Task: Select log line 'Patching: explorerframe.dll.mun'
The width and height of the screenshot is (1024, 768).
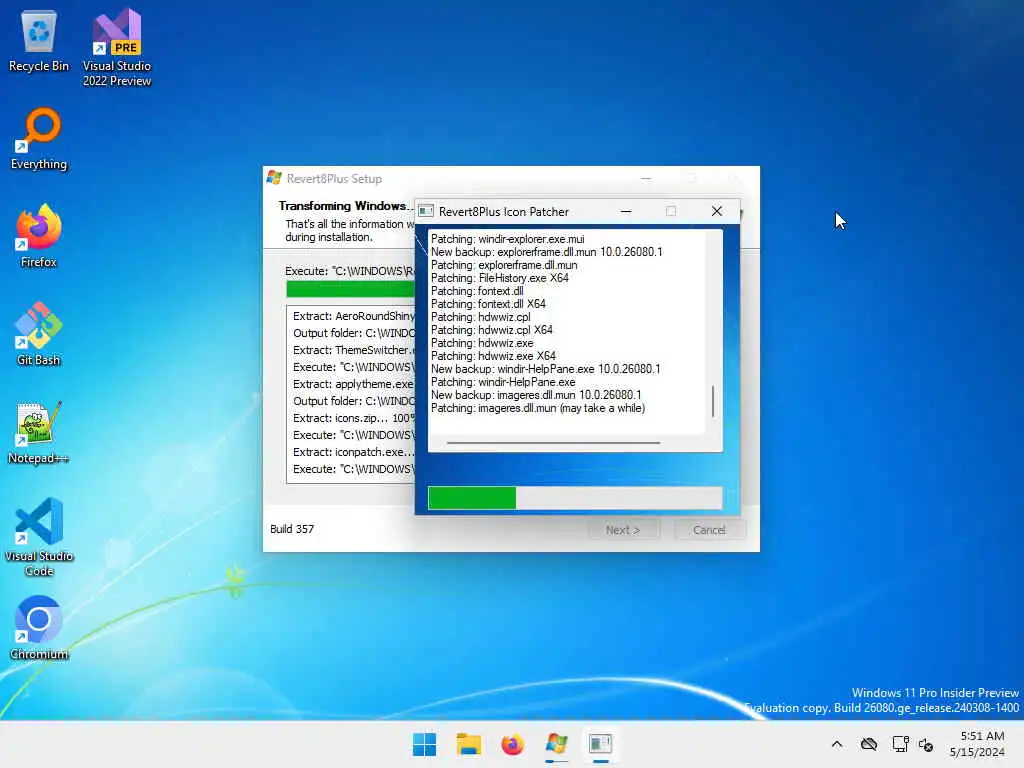Action: [504, 265]
